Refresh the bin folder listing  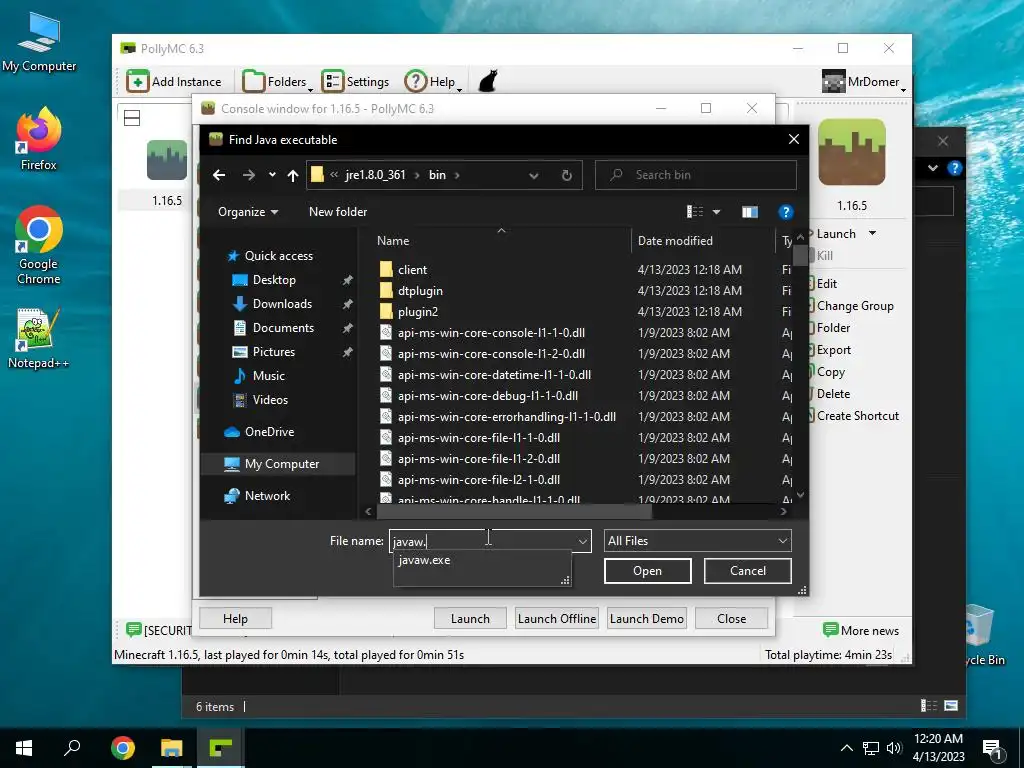point(567,175)
